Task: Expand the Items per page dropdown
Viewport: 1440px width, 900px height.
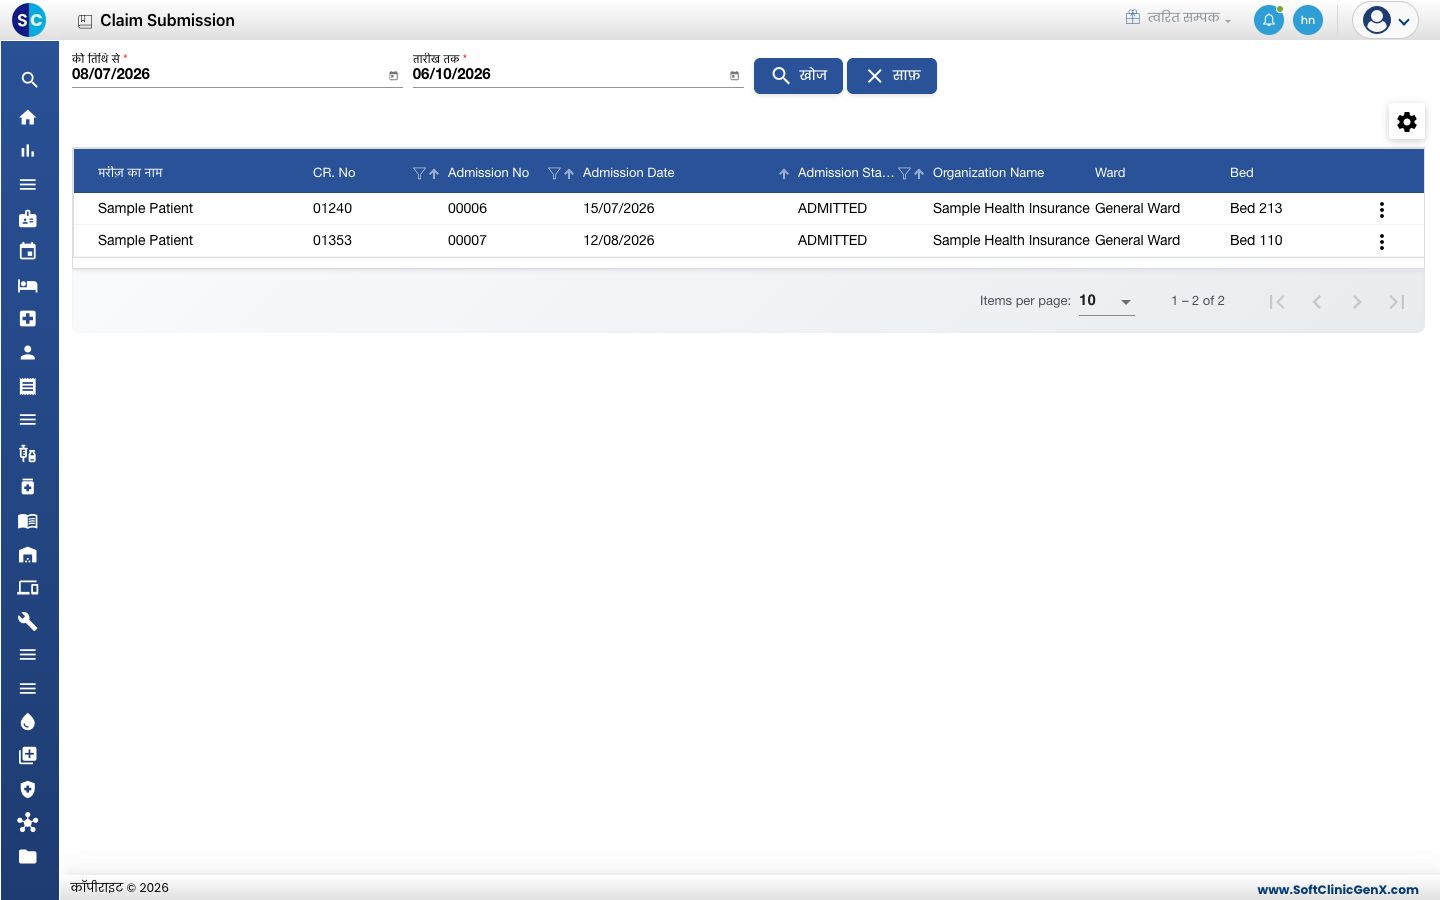Action: (x=1106, y=301)
